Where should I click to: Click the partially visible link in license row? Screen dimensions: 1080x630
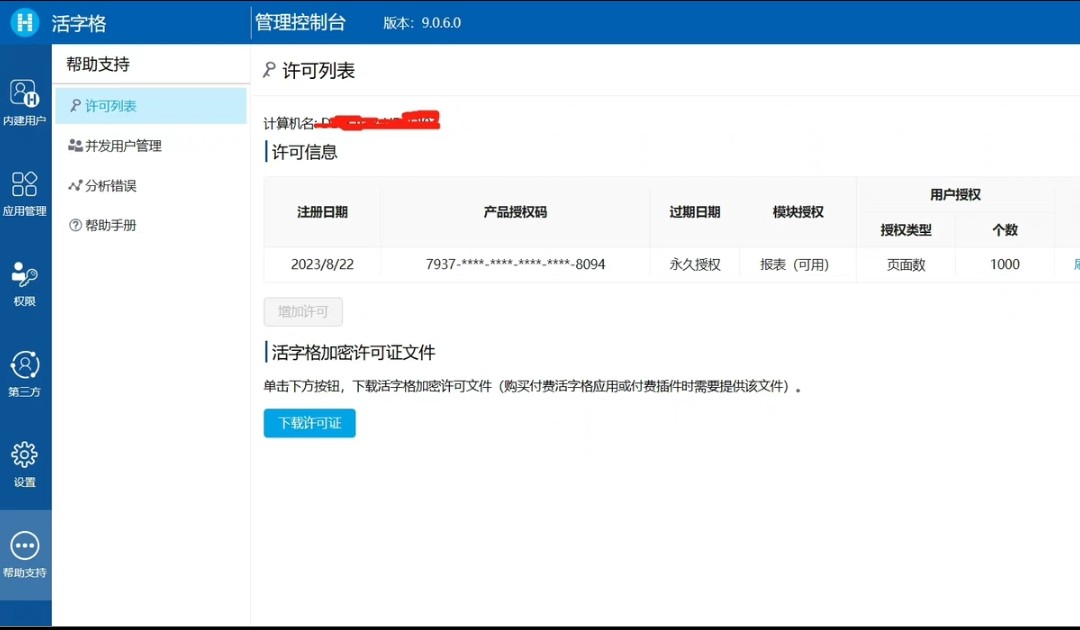click(1077, 264)
